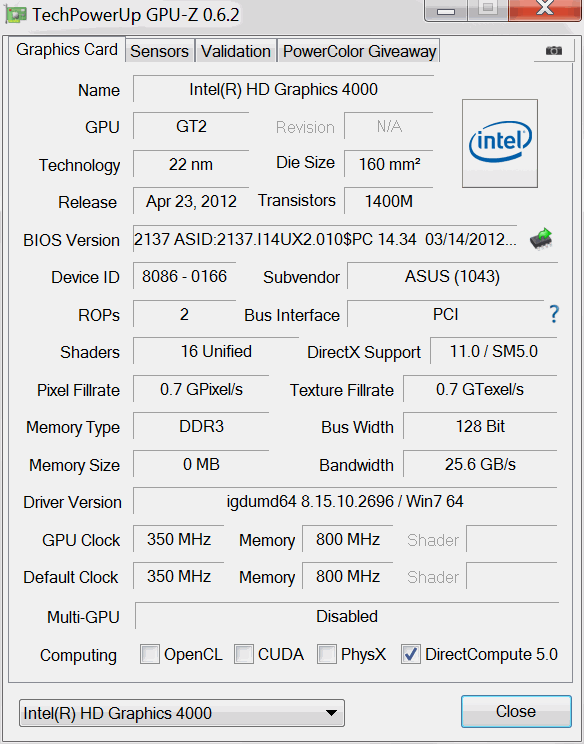Click the BIOS save chip icon

pyautogui.click(x=541, y=239)
